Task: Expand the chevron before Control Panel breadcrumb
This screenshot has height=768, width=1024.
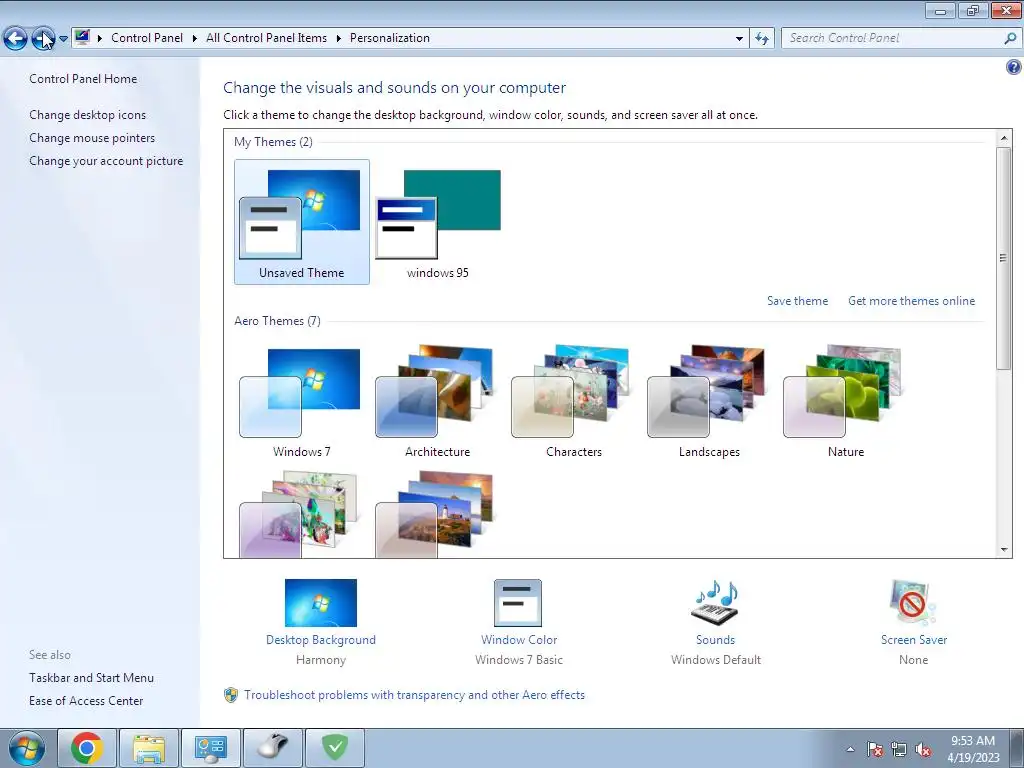Action: tap(100, 38)
